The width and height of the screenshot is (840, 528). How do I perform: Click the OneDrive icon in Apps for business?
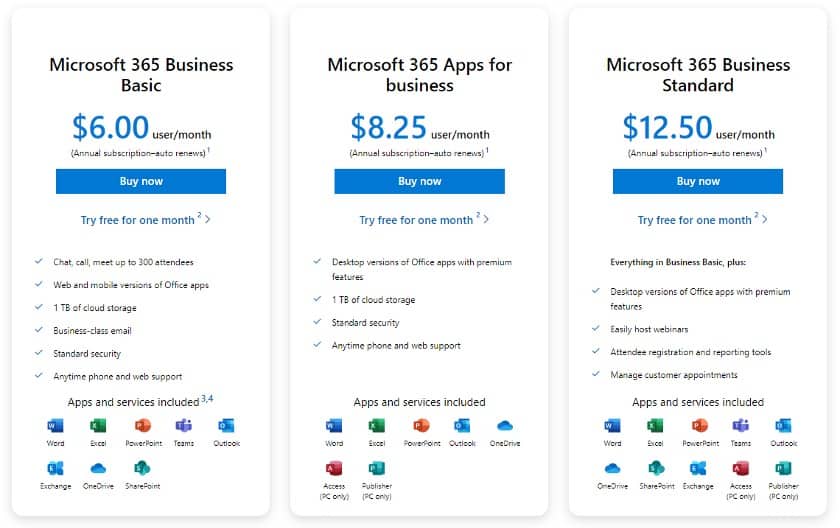505,426
